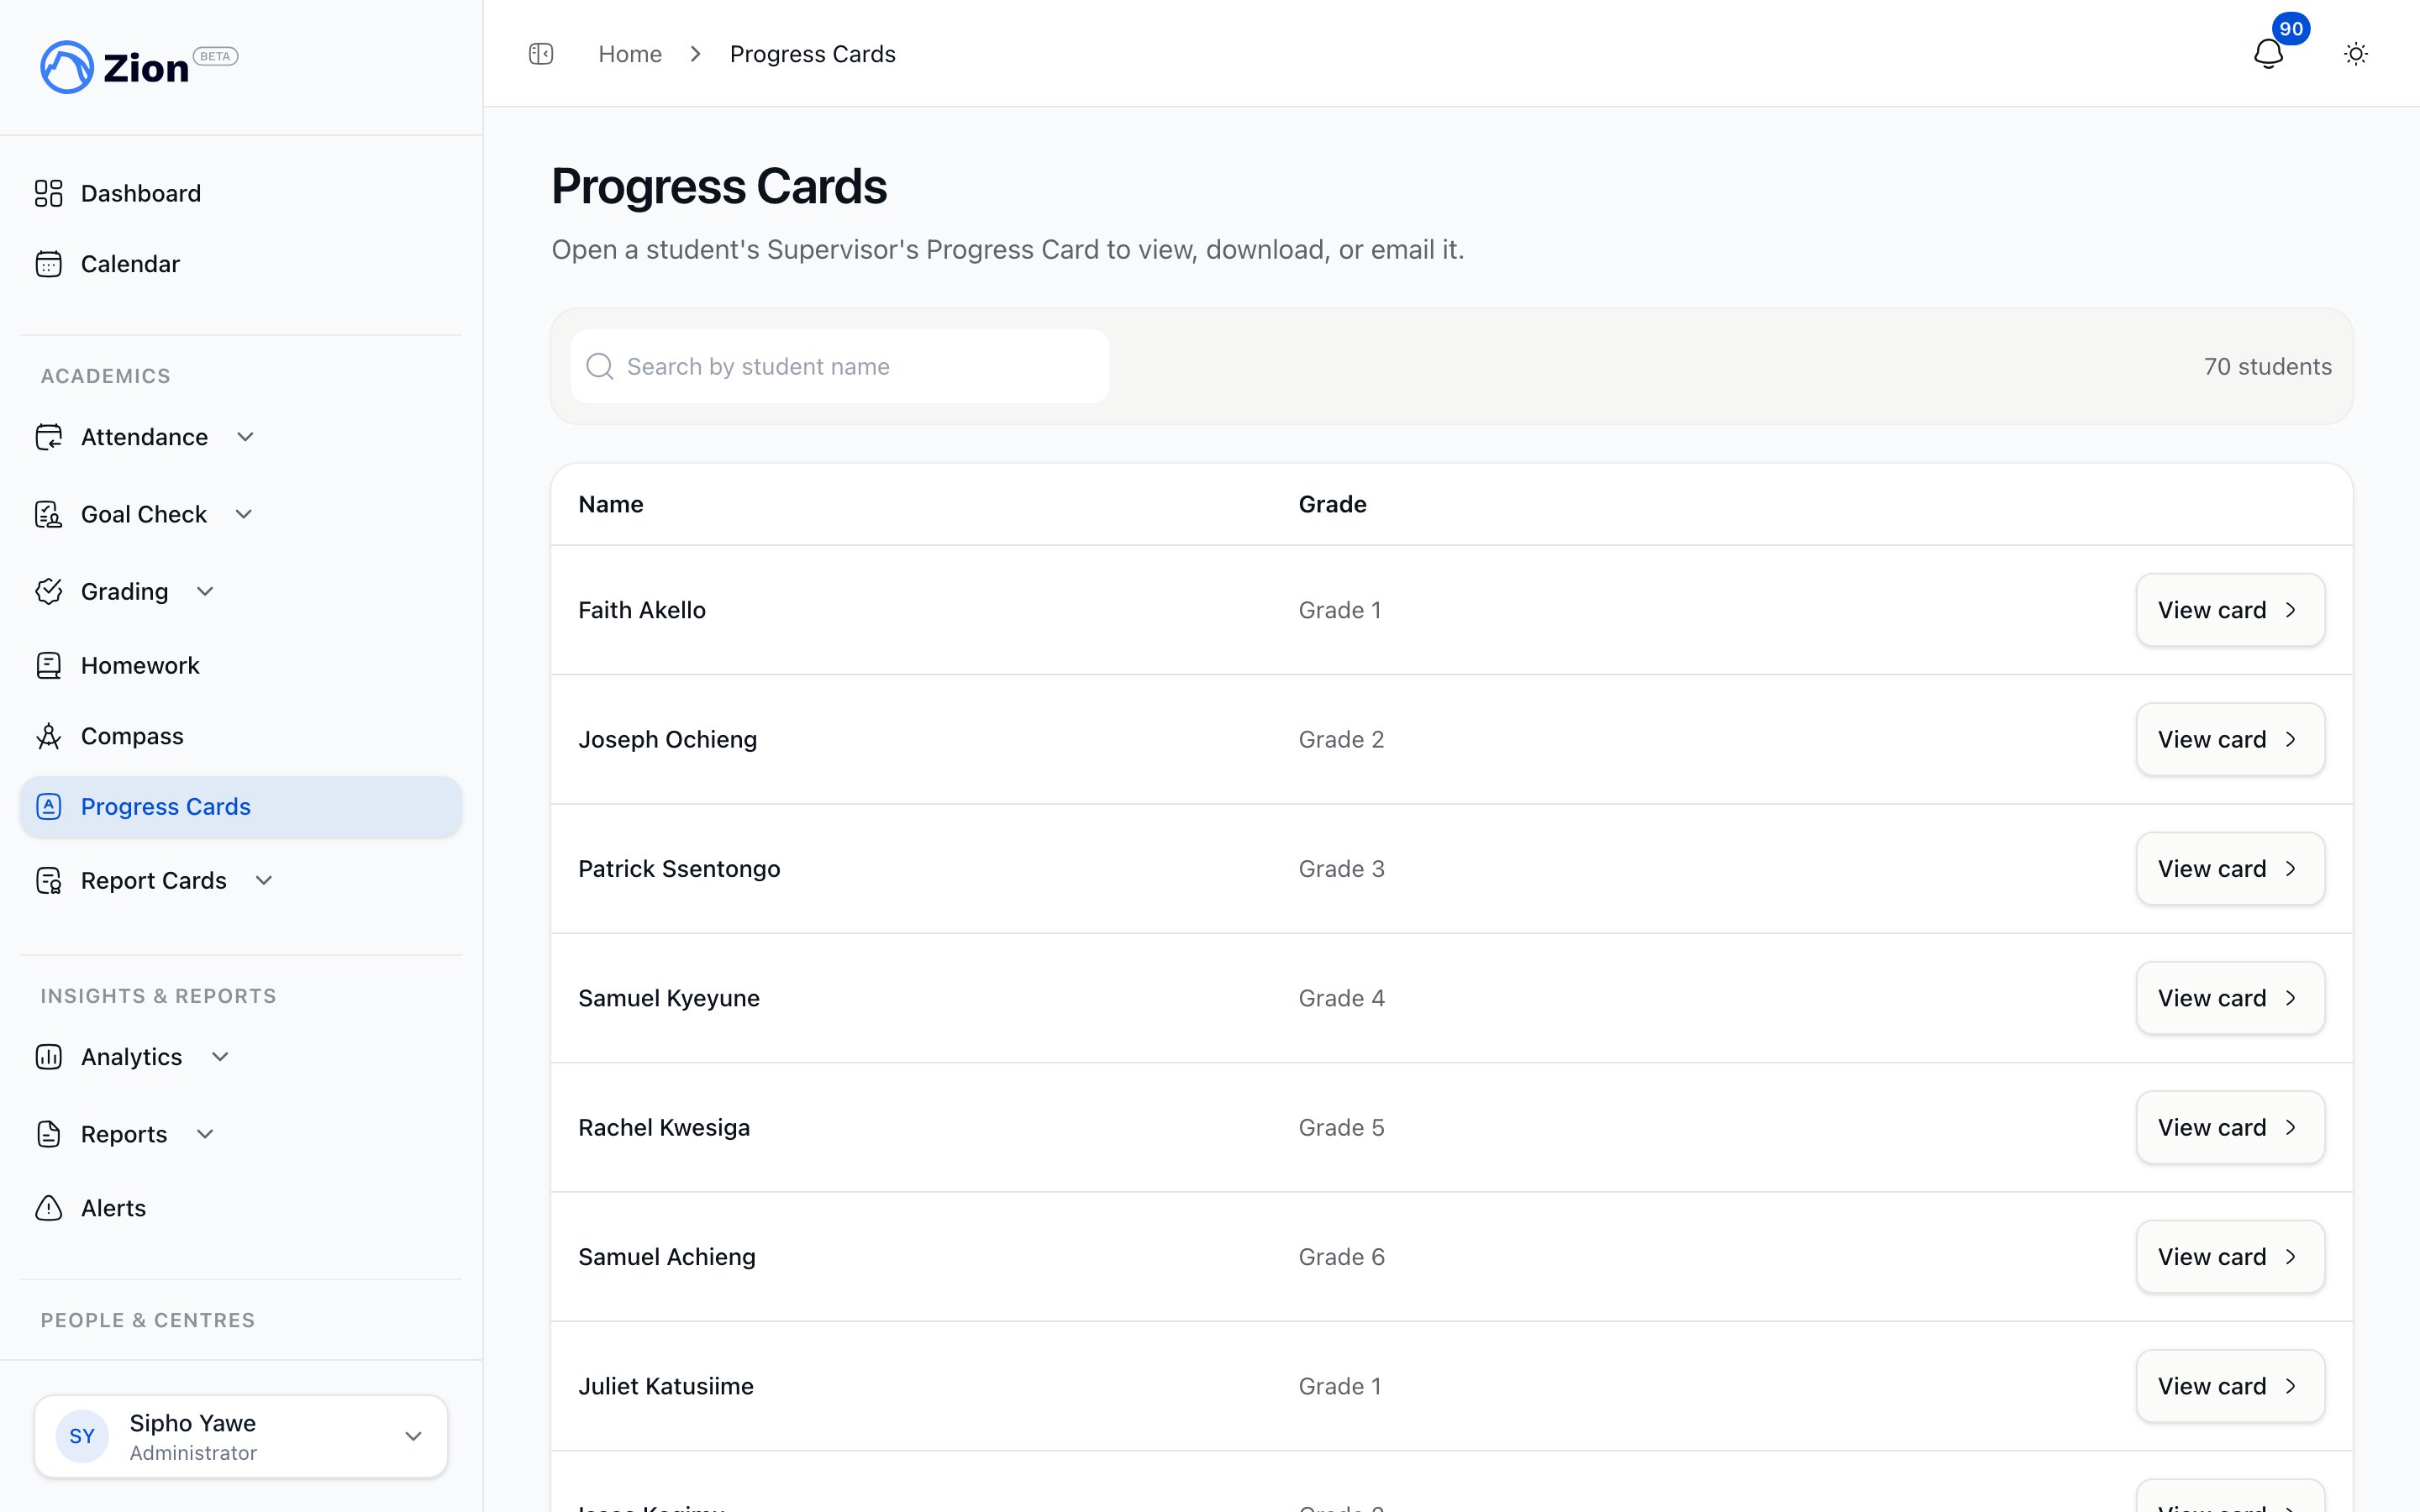
Task: Click the Alerts triangle icon
Action: (49, 1208)
